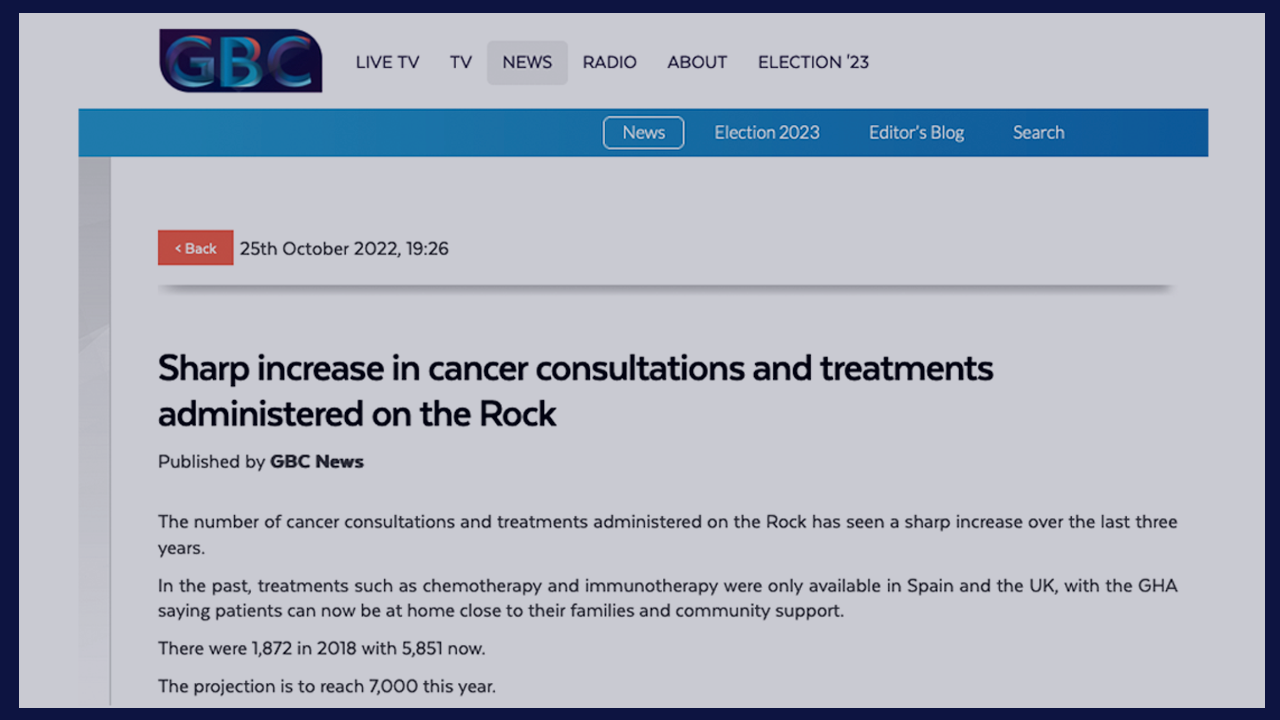Select TV in the top navigation
Screen dimensions: 1280x720
point(460,62)
